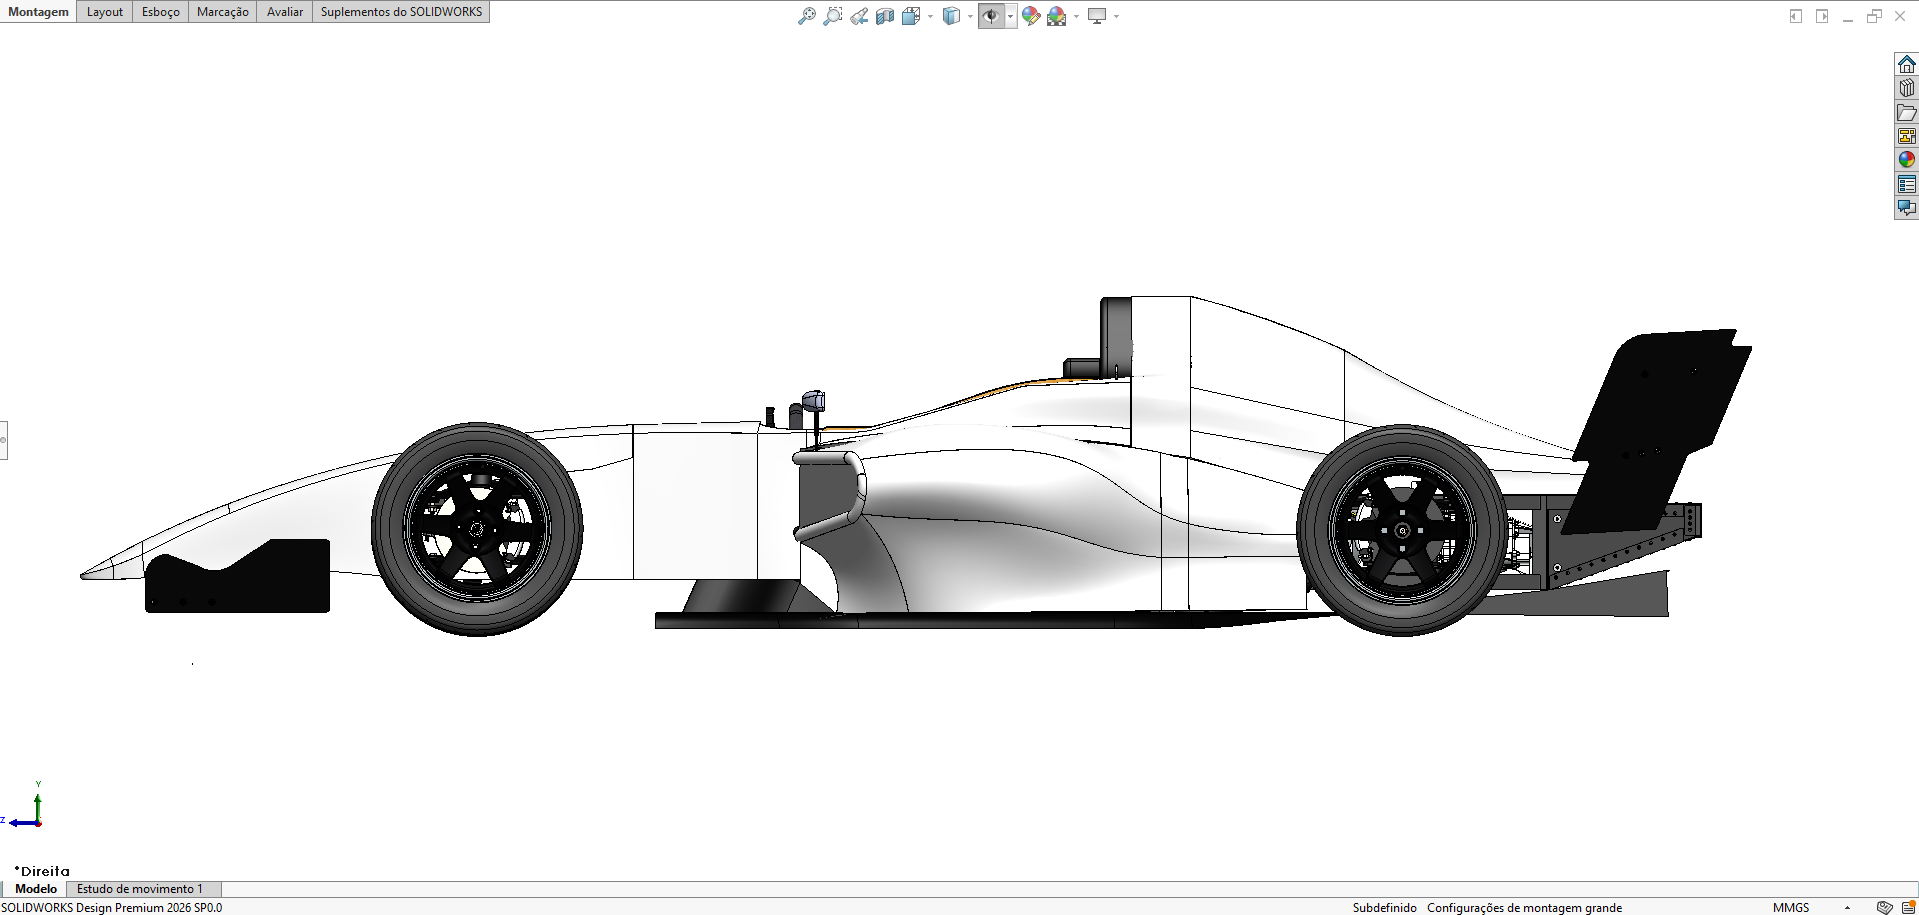Select Zoom to Area tool
The height and width of the screenshot is (915, 1919).
[x=832, y=16]
